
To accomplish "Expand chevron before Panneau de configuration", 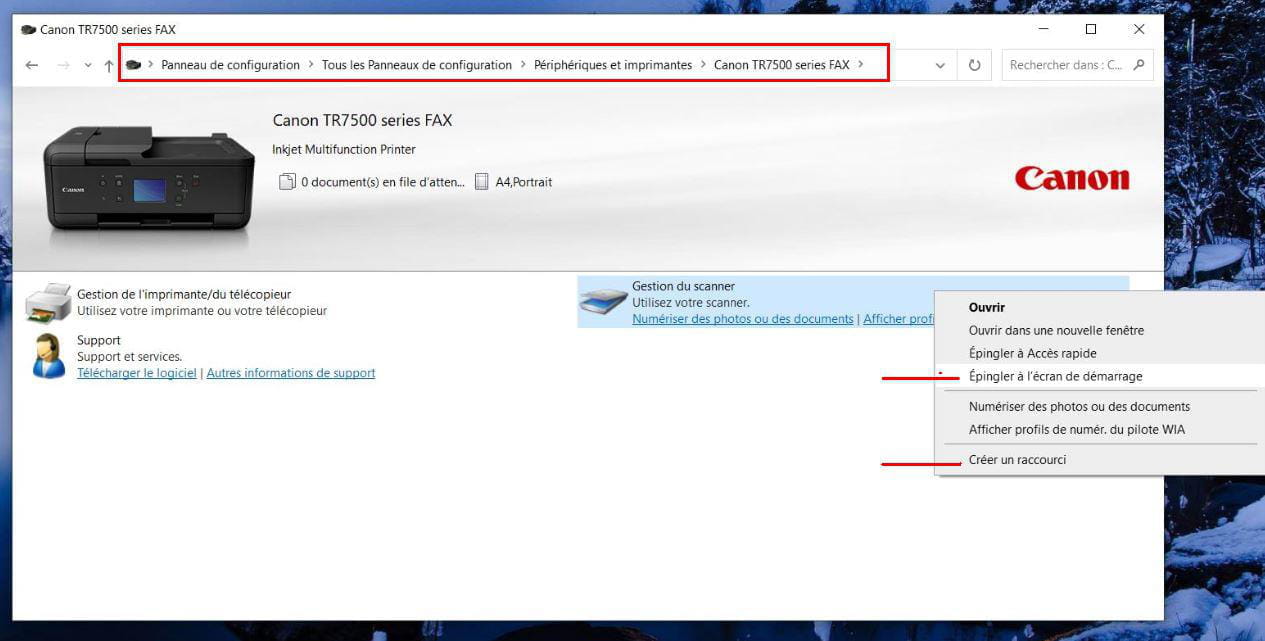I will (151, 65).
